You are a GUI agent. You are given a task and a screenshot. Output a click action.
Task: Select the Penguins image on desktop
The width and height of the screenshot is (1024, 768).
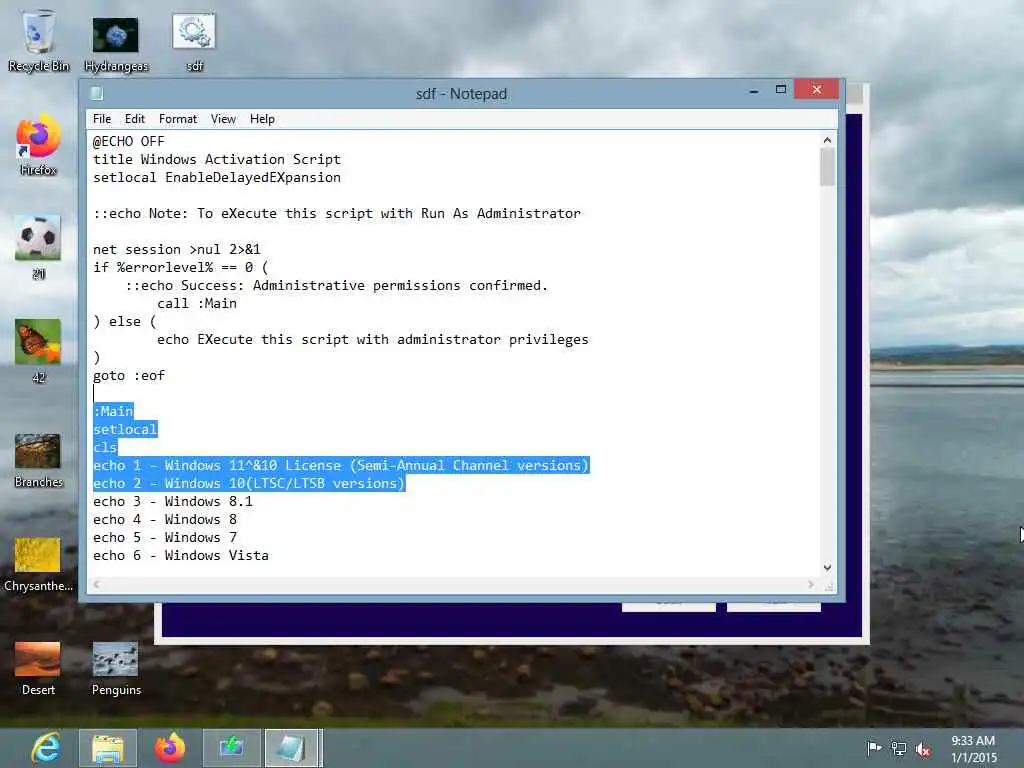coord(116,669)
